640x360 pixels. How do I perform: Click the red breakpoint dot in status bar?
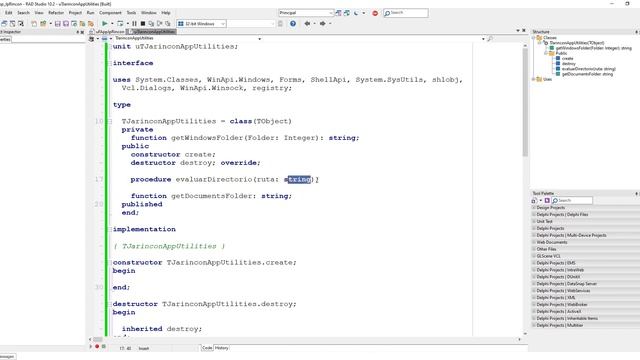coord(97,347)
